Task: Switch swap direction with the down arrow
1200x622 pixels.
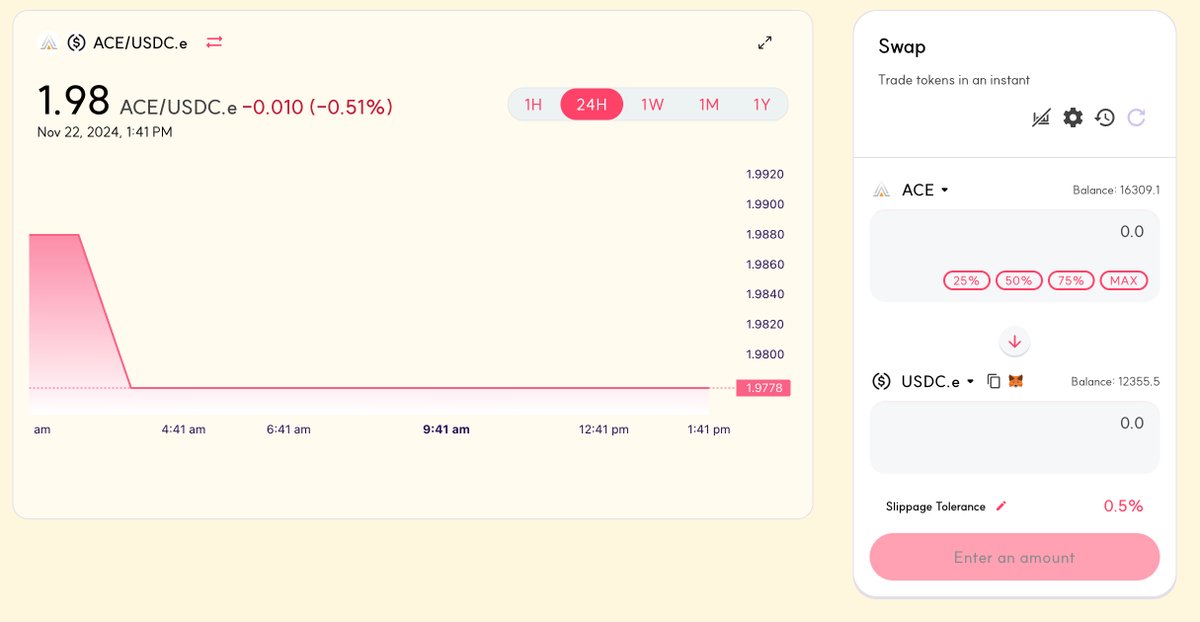Action: [x=1014, y=341]
